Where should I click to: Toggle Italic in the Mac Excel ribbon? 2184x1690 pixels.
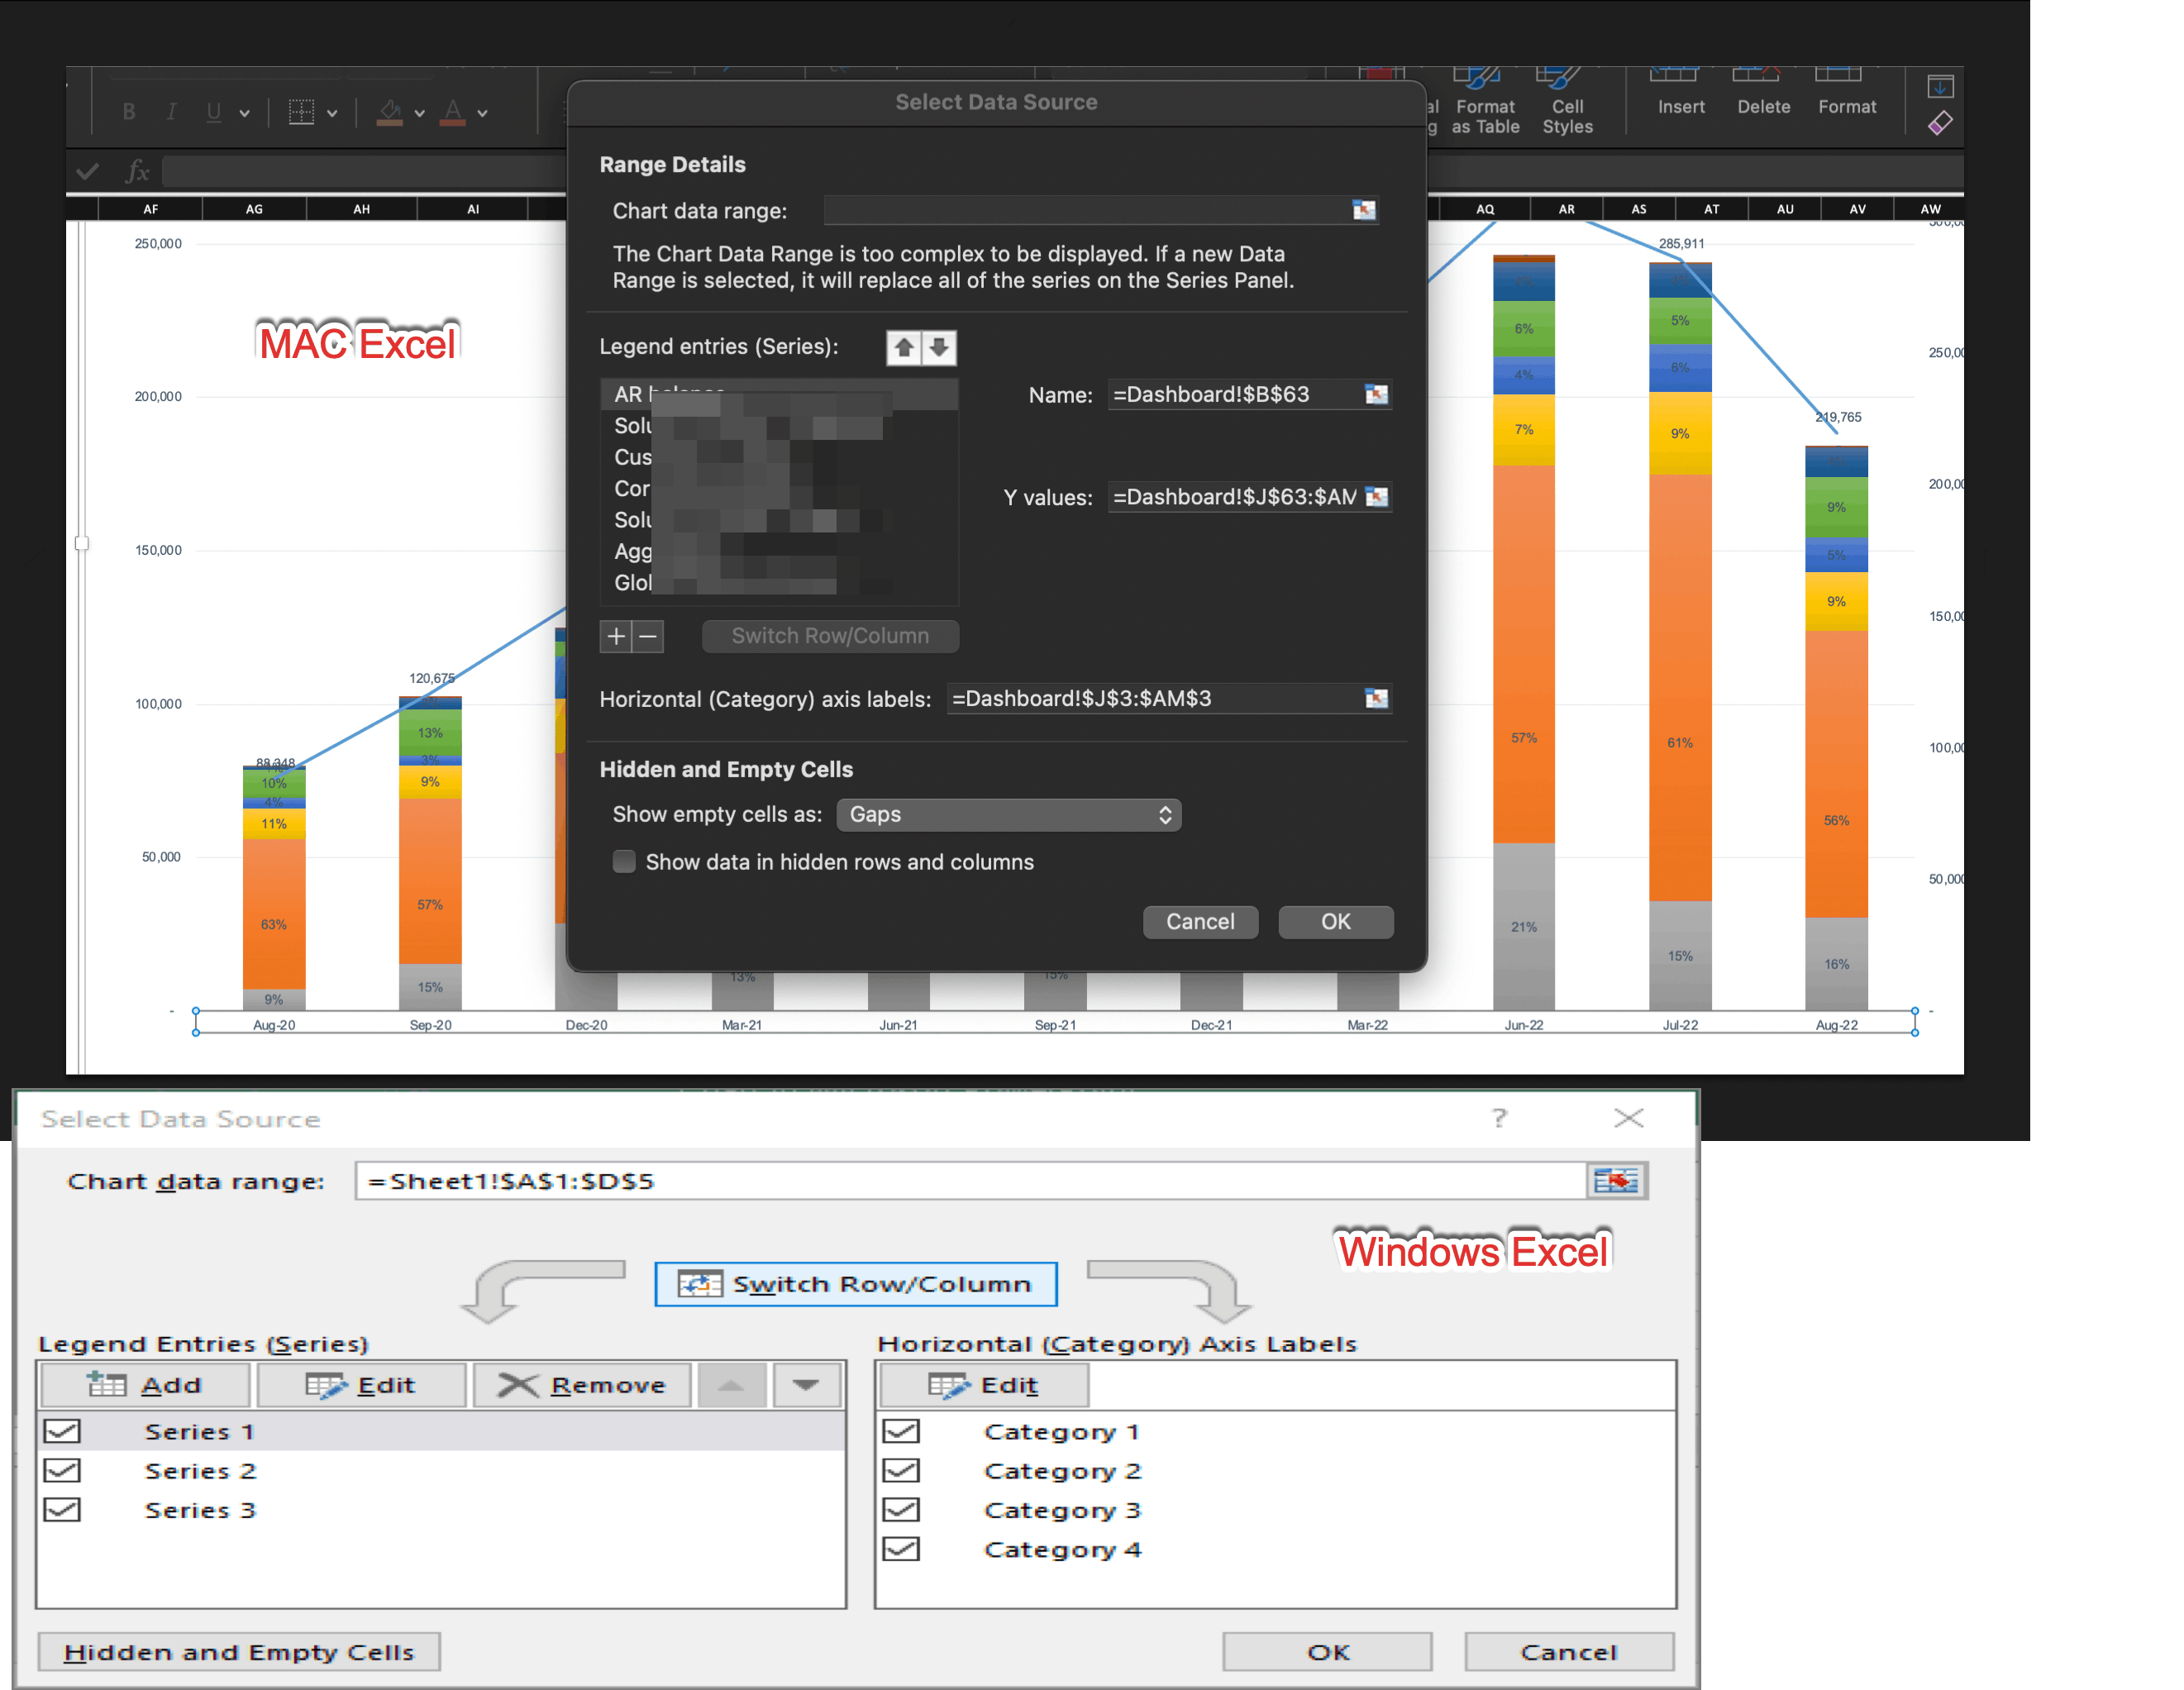(x=171, y=112)
